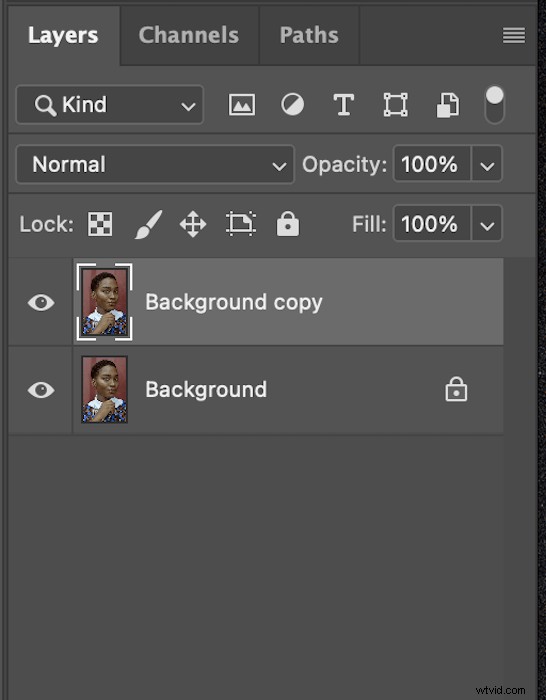The height and width of the screenshot is (700, 546).
Task: Expand the Opacity slider arrow
Action: coord(487,164)
